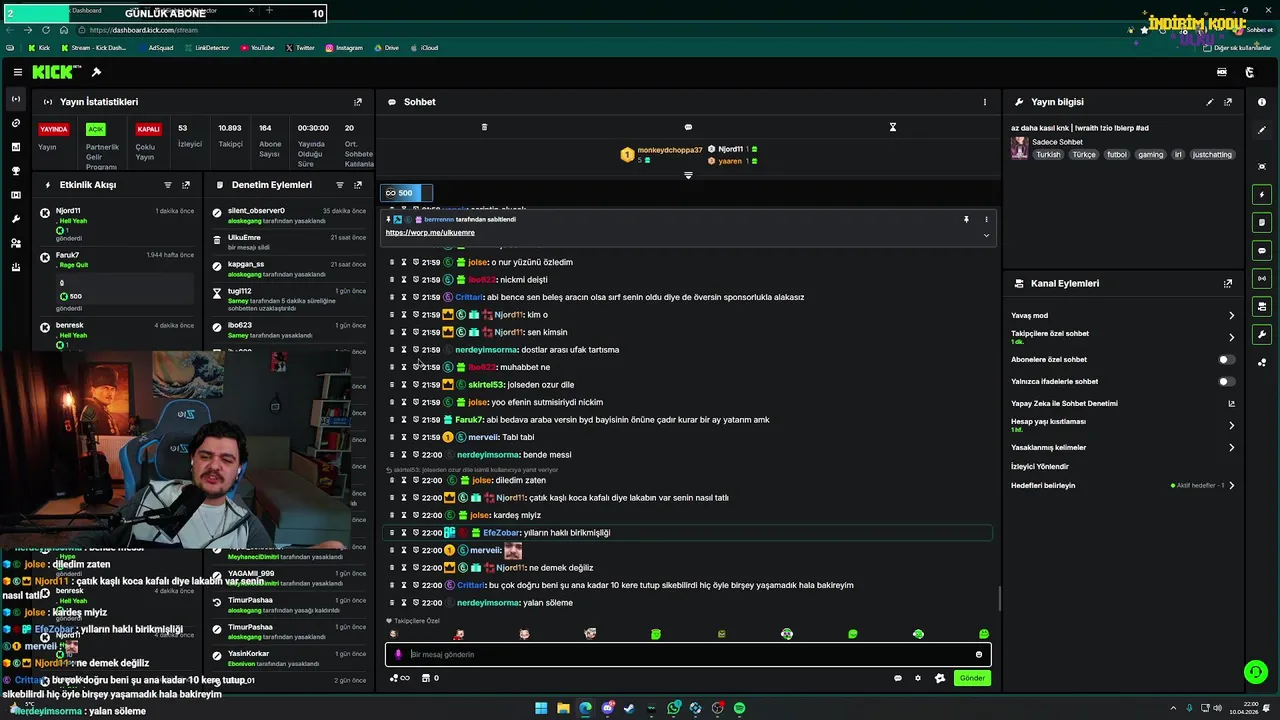Select the justchatting stream tag
The height and width of the screenshot is (720, 1280).
click(x=1213, y=155)
